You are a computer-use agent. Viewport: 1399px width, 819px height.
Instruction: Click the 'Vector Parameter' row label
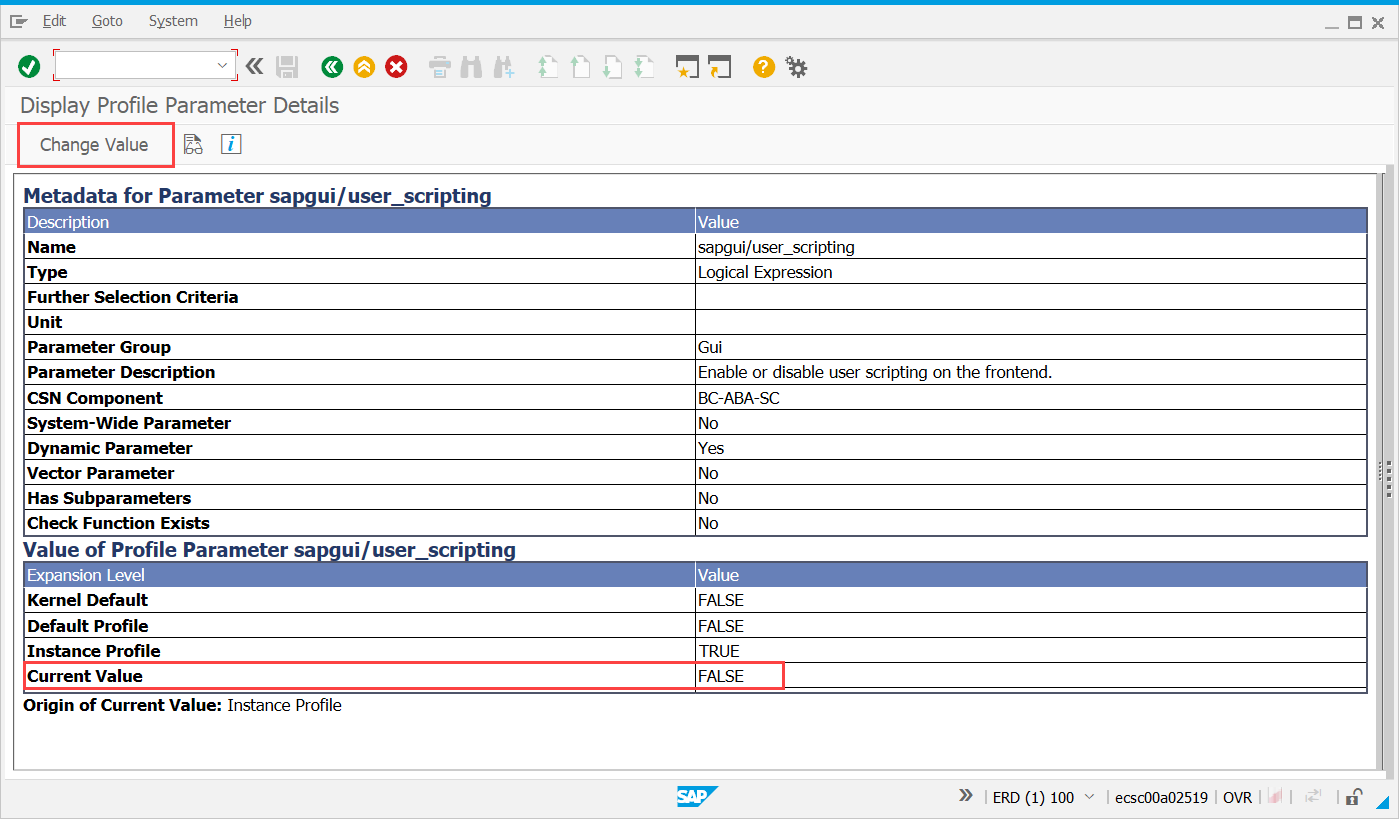click(101, 473)
